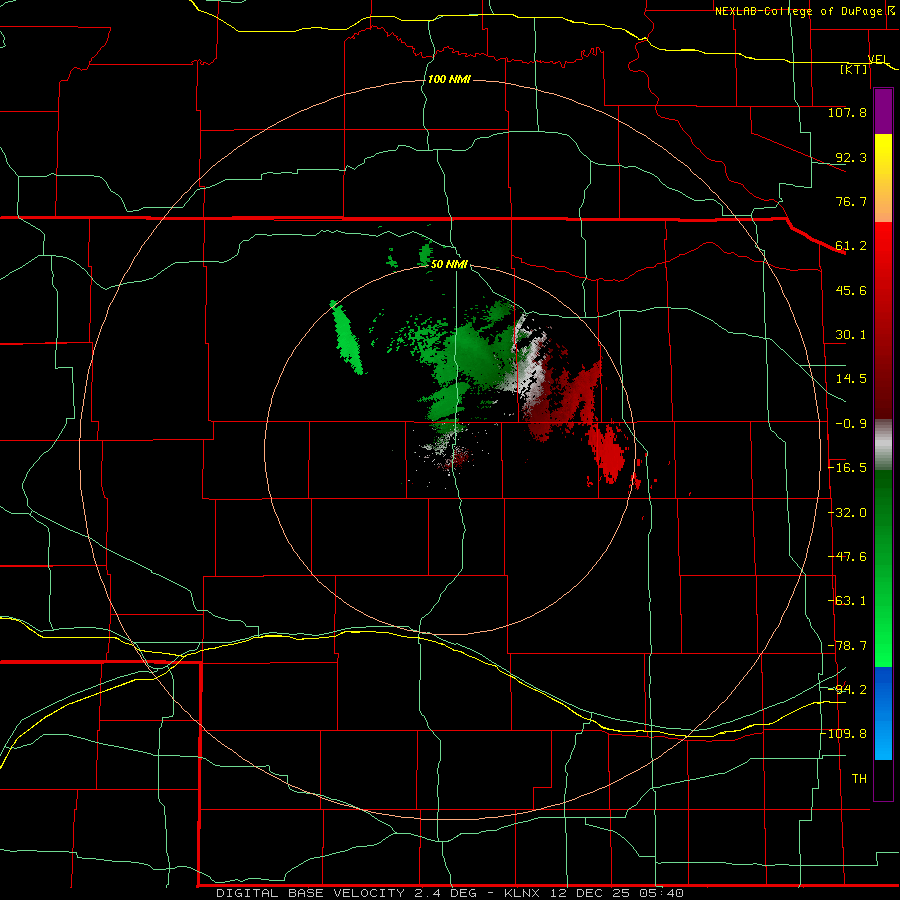Click the DIGITAL BASE VELOCITY product title
Viewport: 900px width, 900px height.
(x=313, y=893)
